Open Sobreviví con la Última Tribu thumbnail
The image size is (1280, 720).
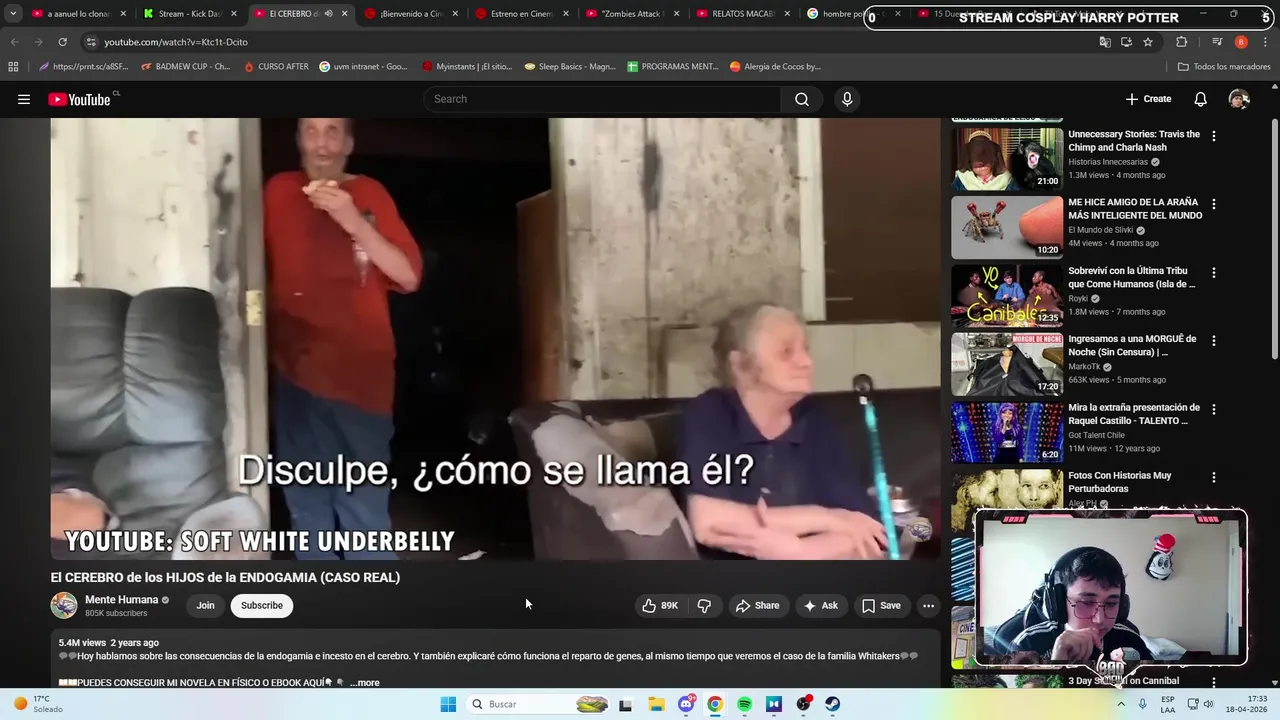pyautogui.click(x=1007, y=295)
